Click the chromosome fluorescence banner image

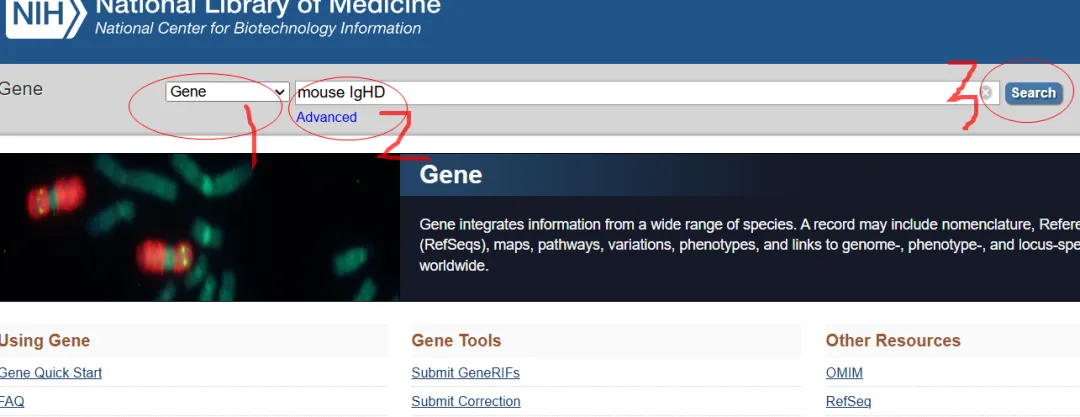(200, 227)
